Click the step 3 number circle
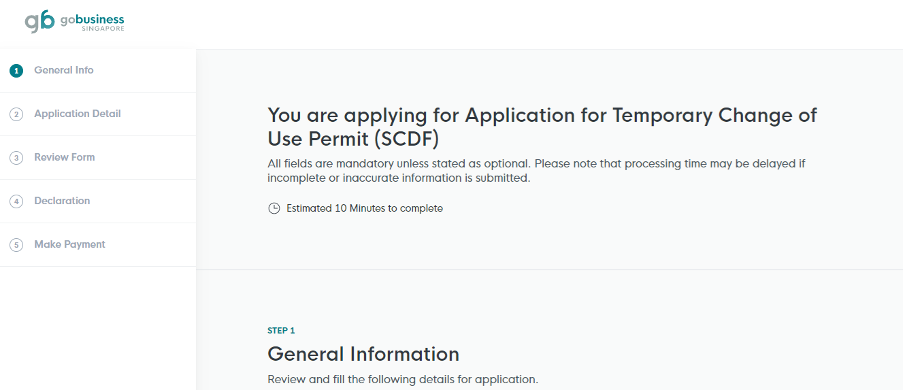The height and width of the screenshot is (390, 904). (16, 158)
